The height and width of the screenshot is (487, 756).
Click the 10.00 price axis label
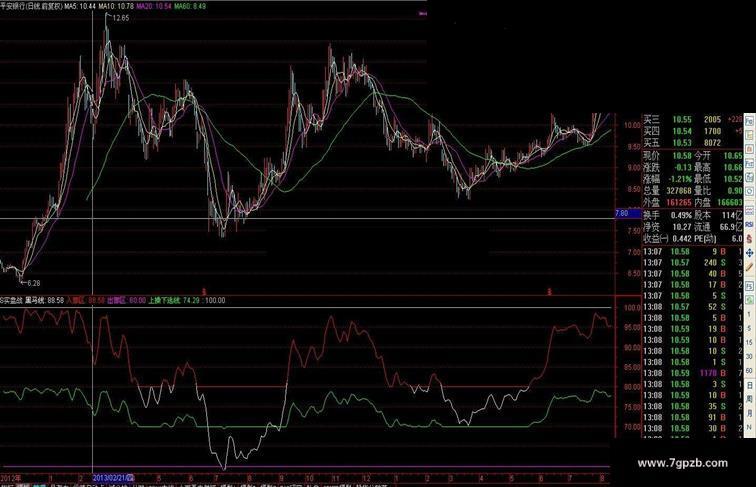[632, 125]
